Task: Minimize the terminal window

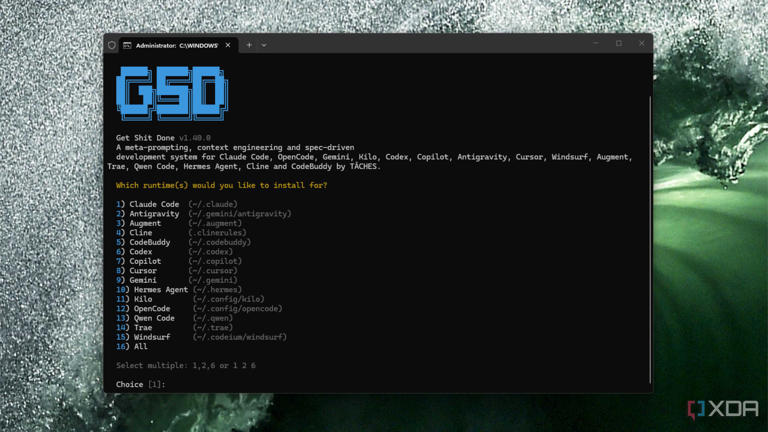Action: [x=596, y=43]
